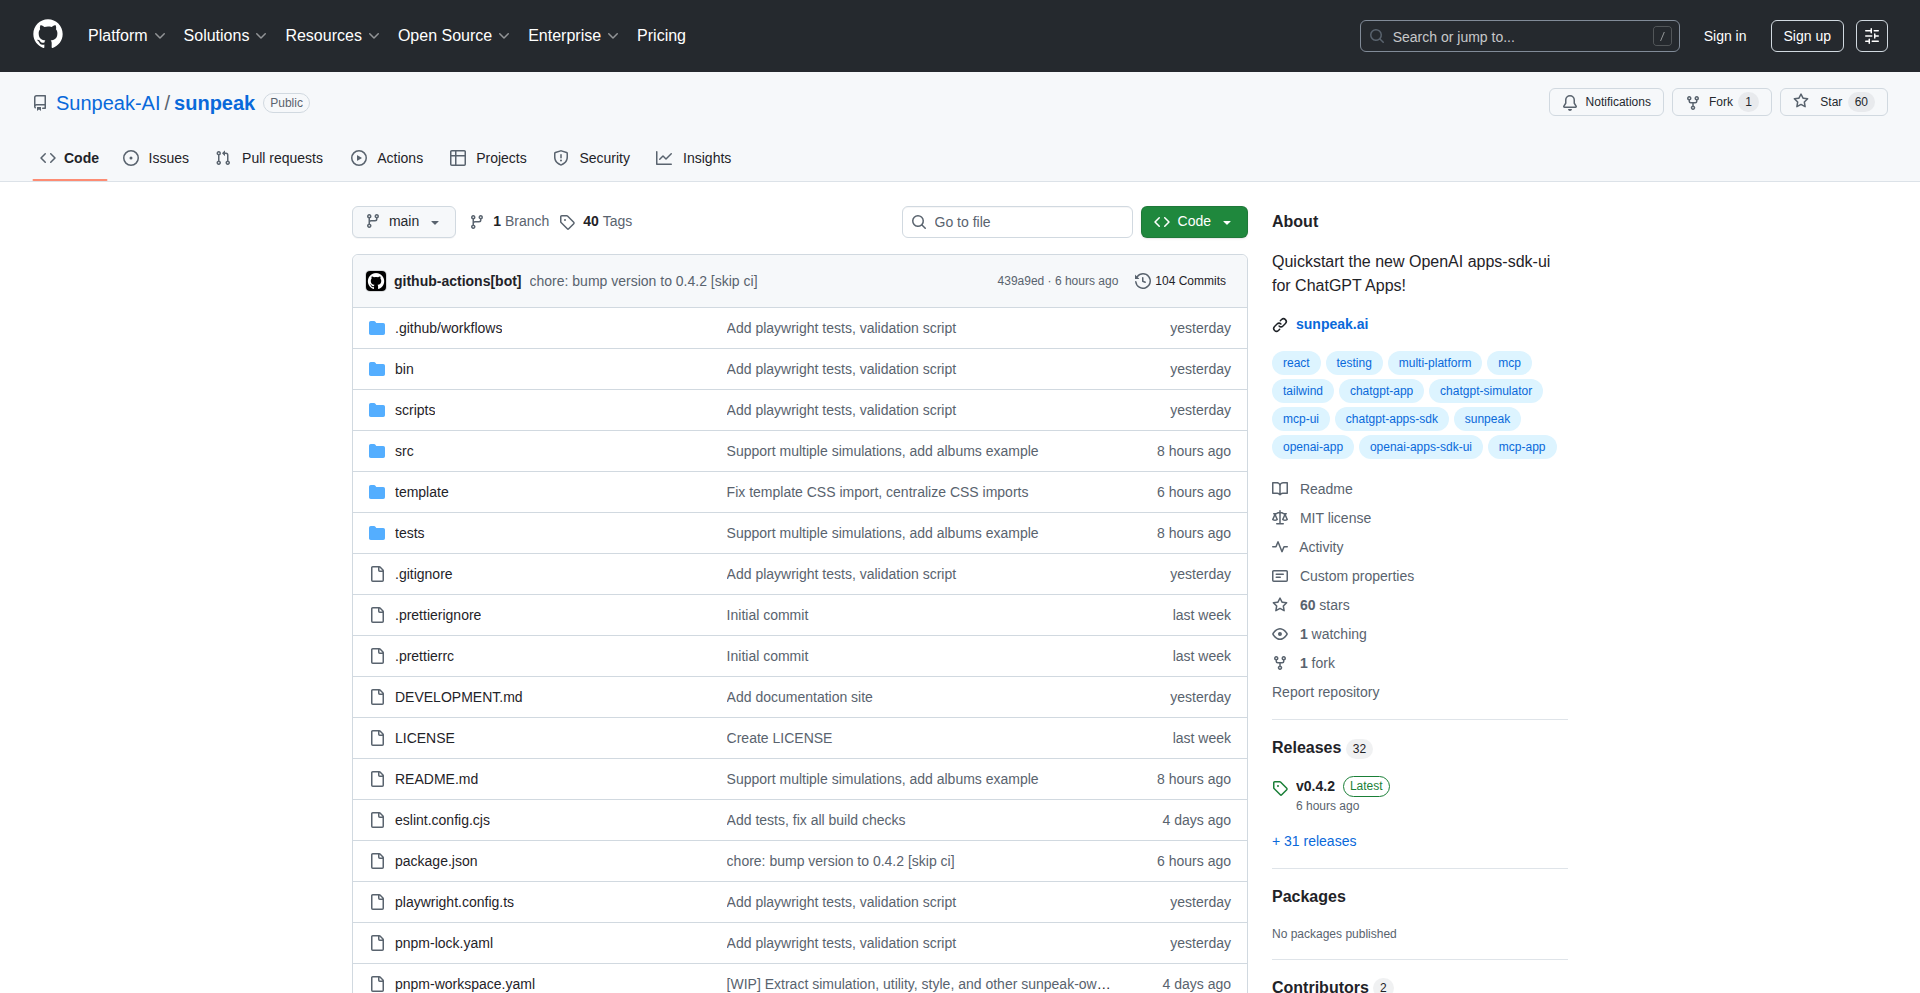Expand the main branch selector

point(403,222)
